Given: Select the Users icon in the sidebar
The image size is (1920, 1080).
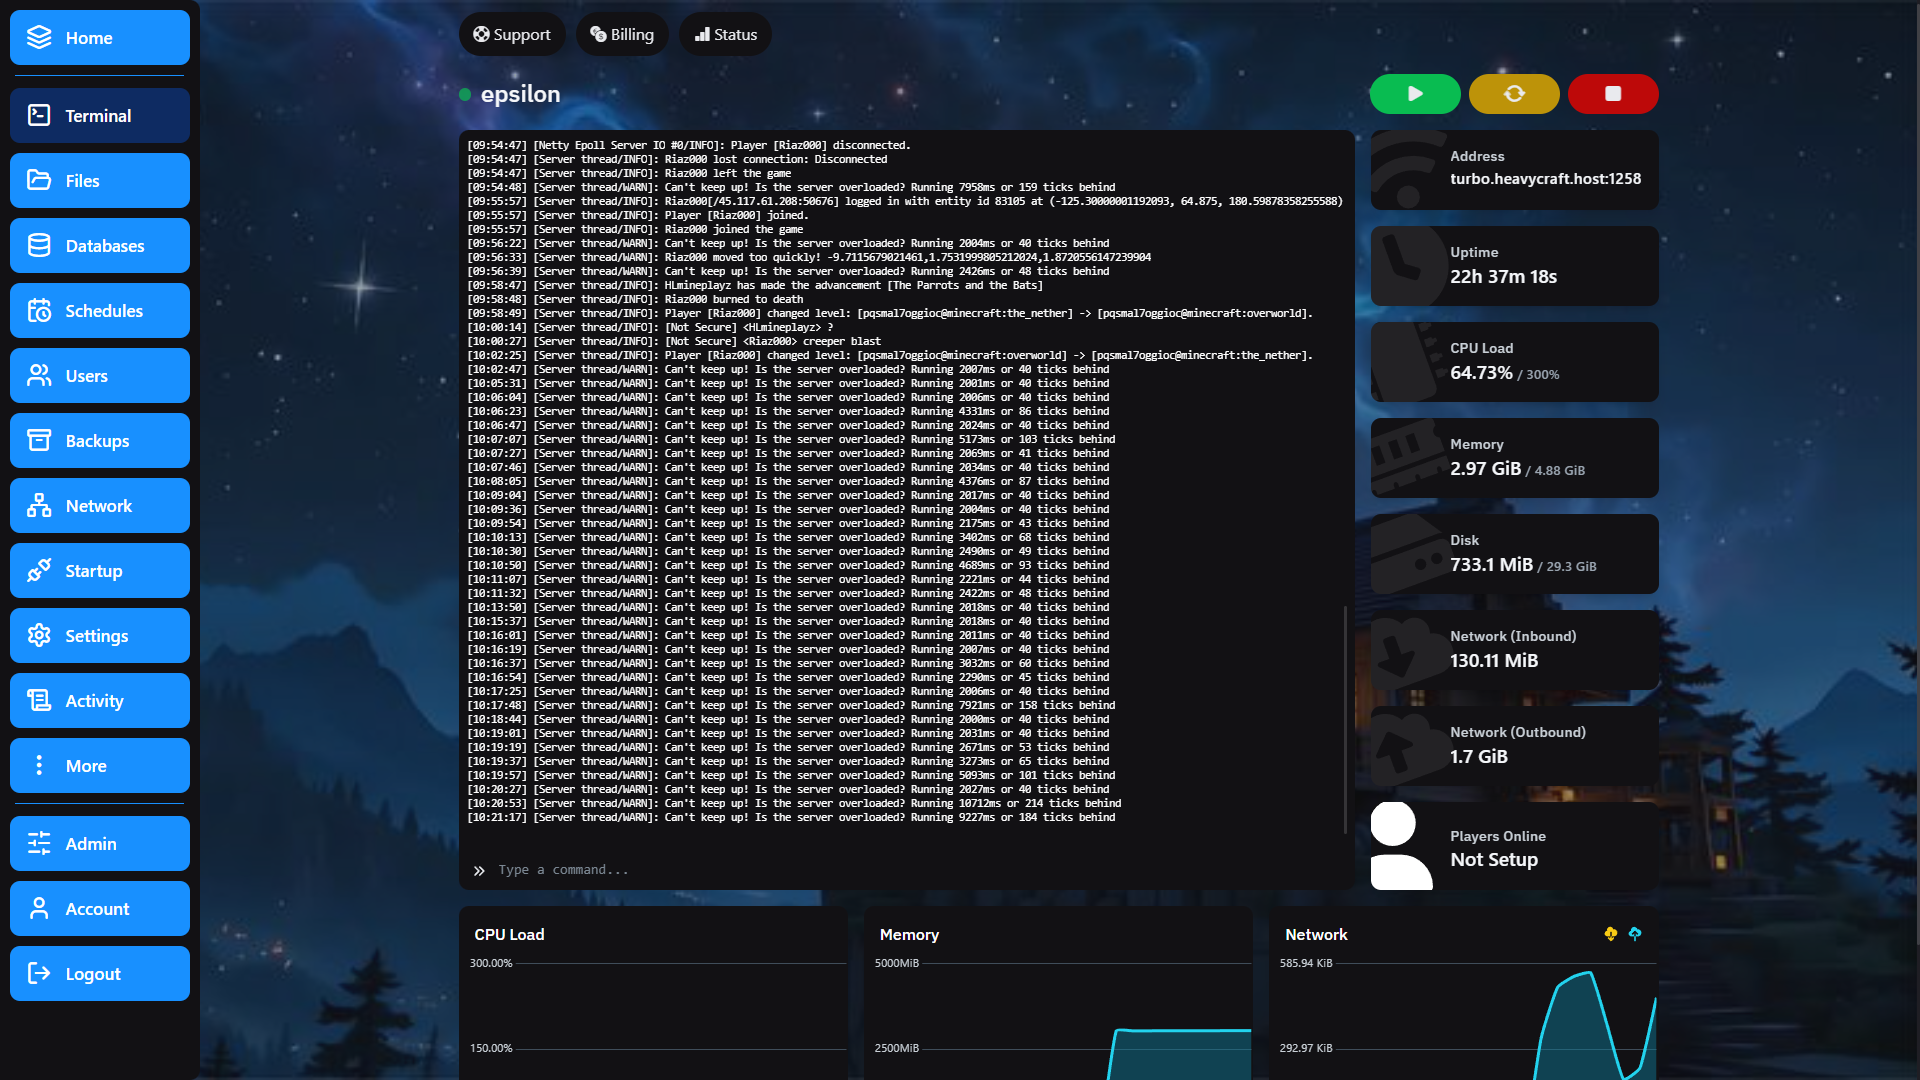Looking at the screenshot, I should pos(39,375).
